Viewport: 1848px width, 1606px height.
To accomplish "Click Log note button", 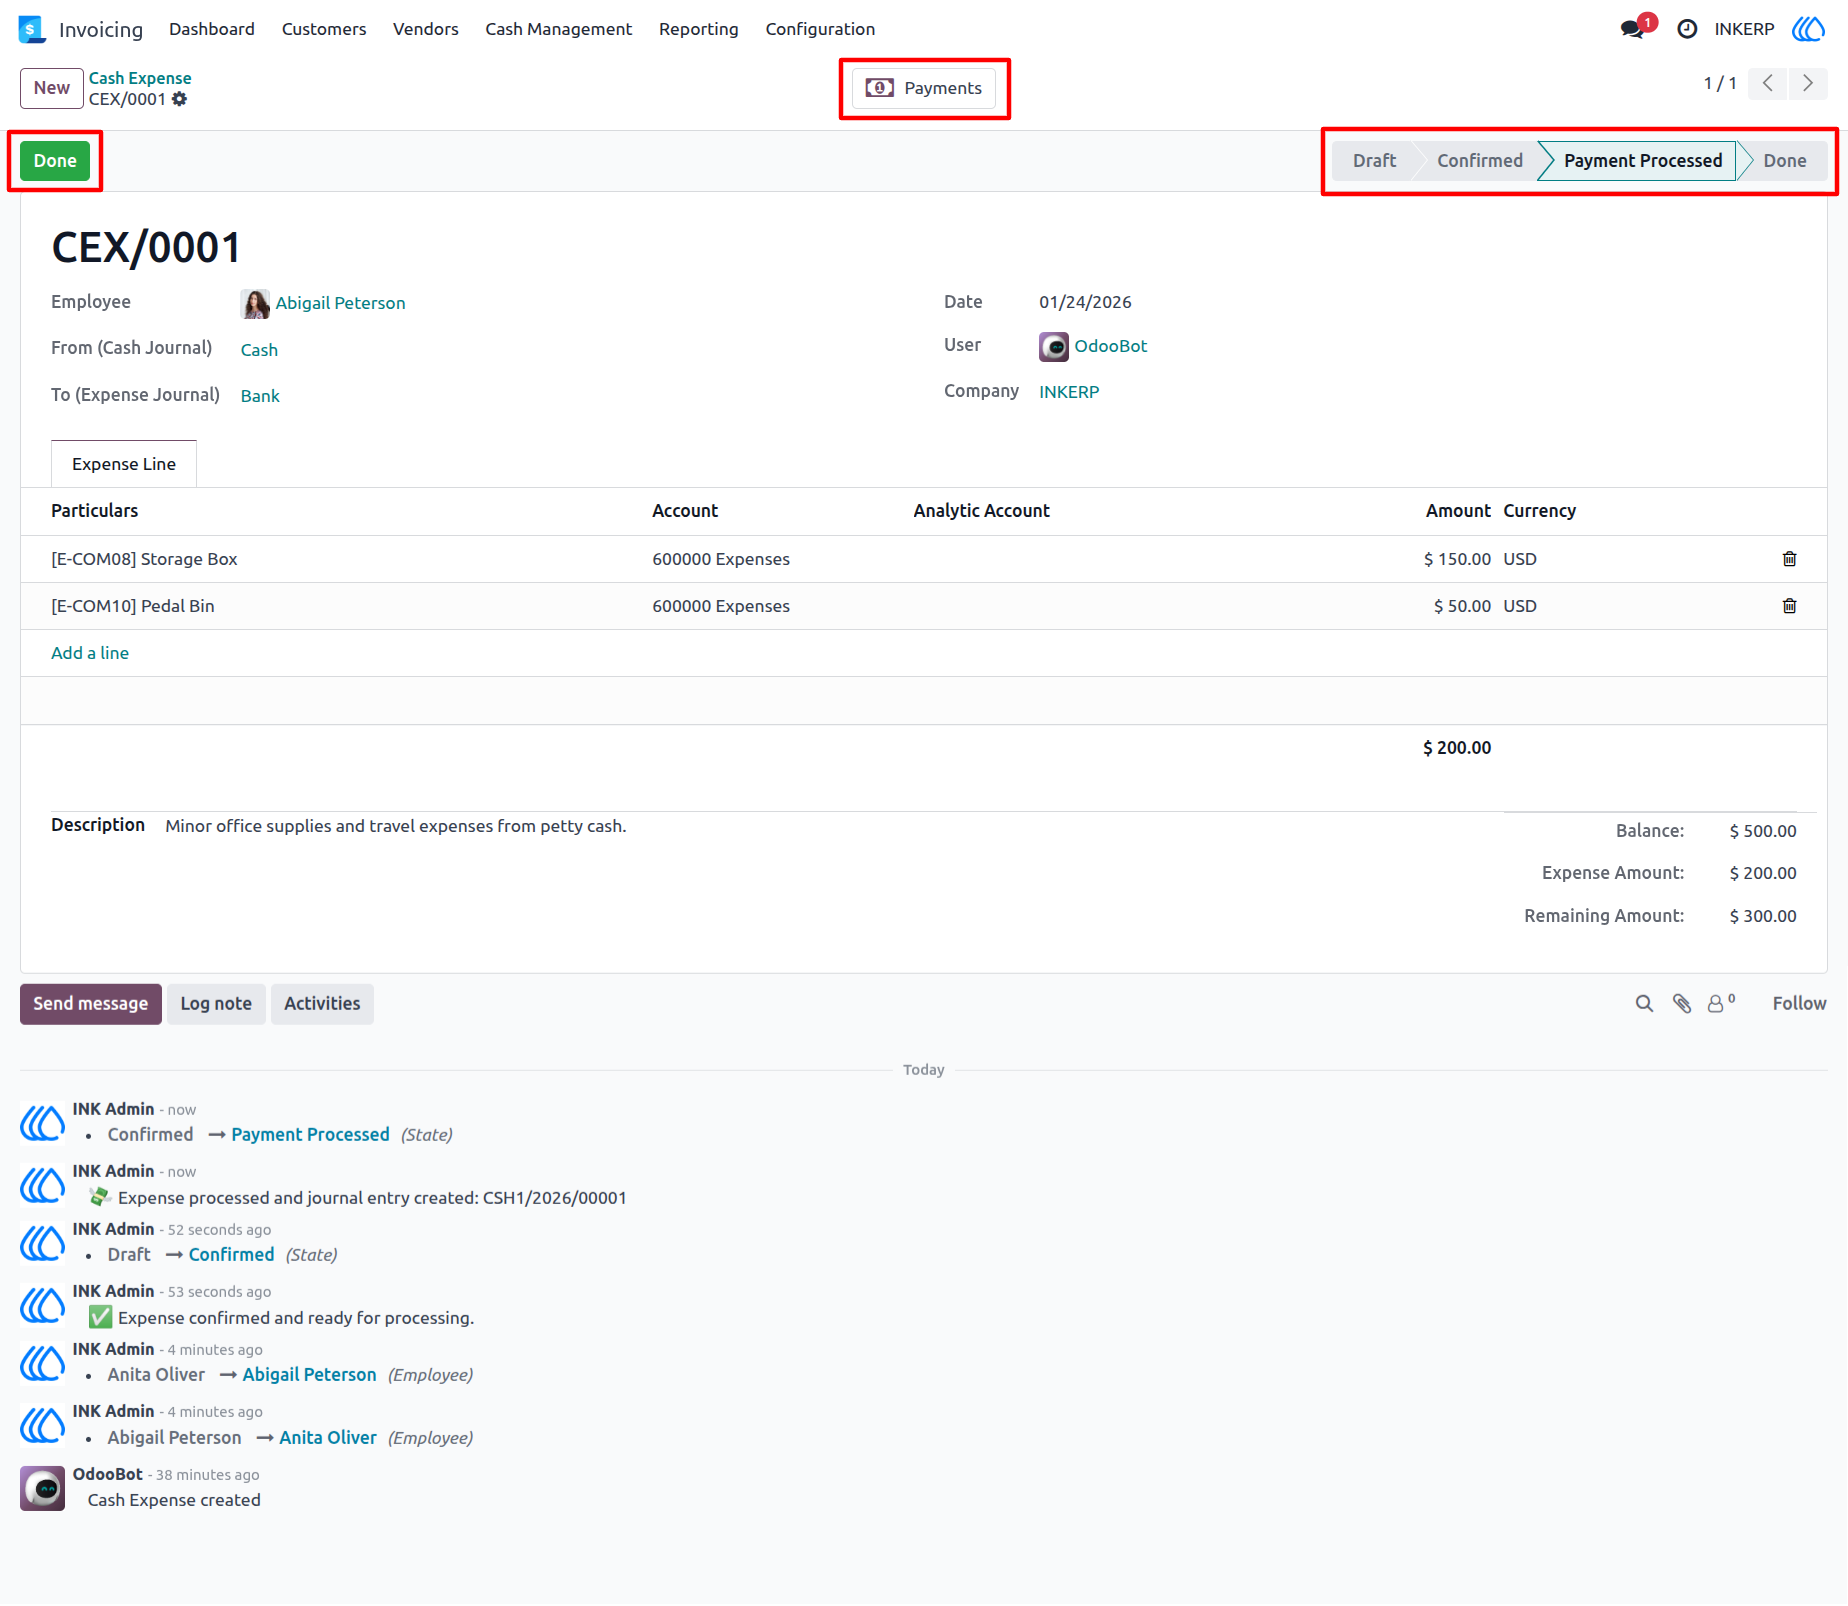I will pyautogui.click(x=216, y=1004).
